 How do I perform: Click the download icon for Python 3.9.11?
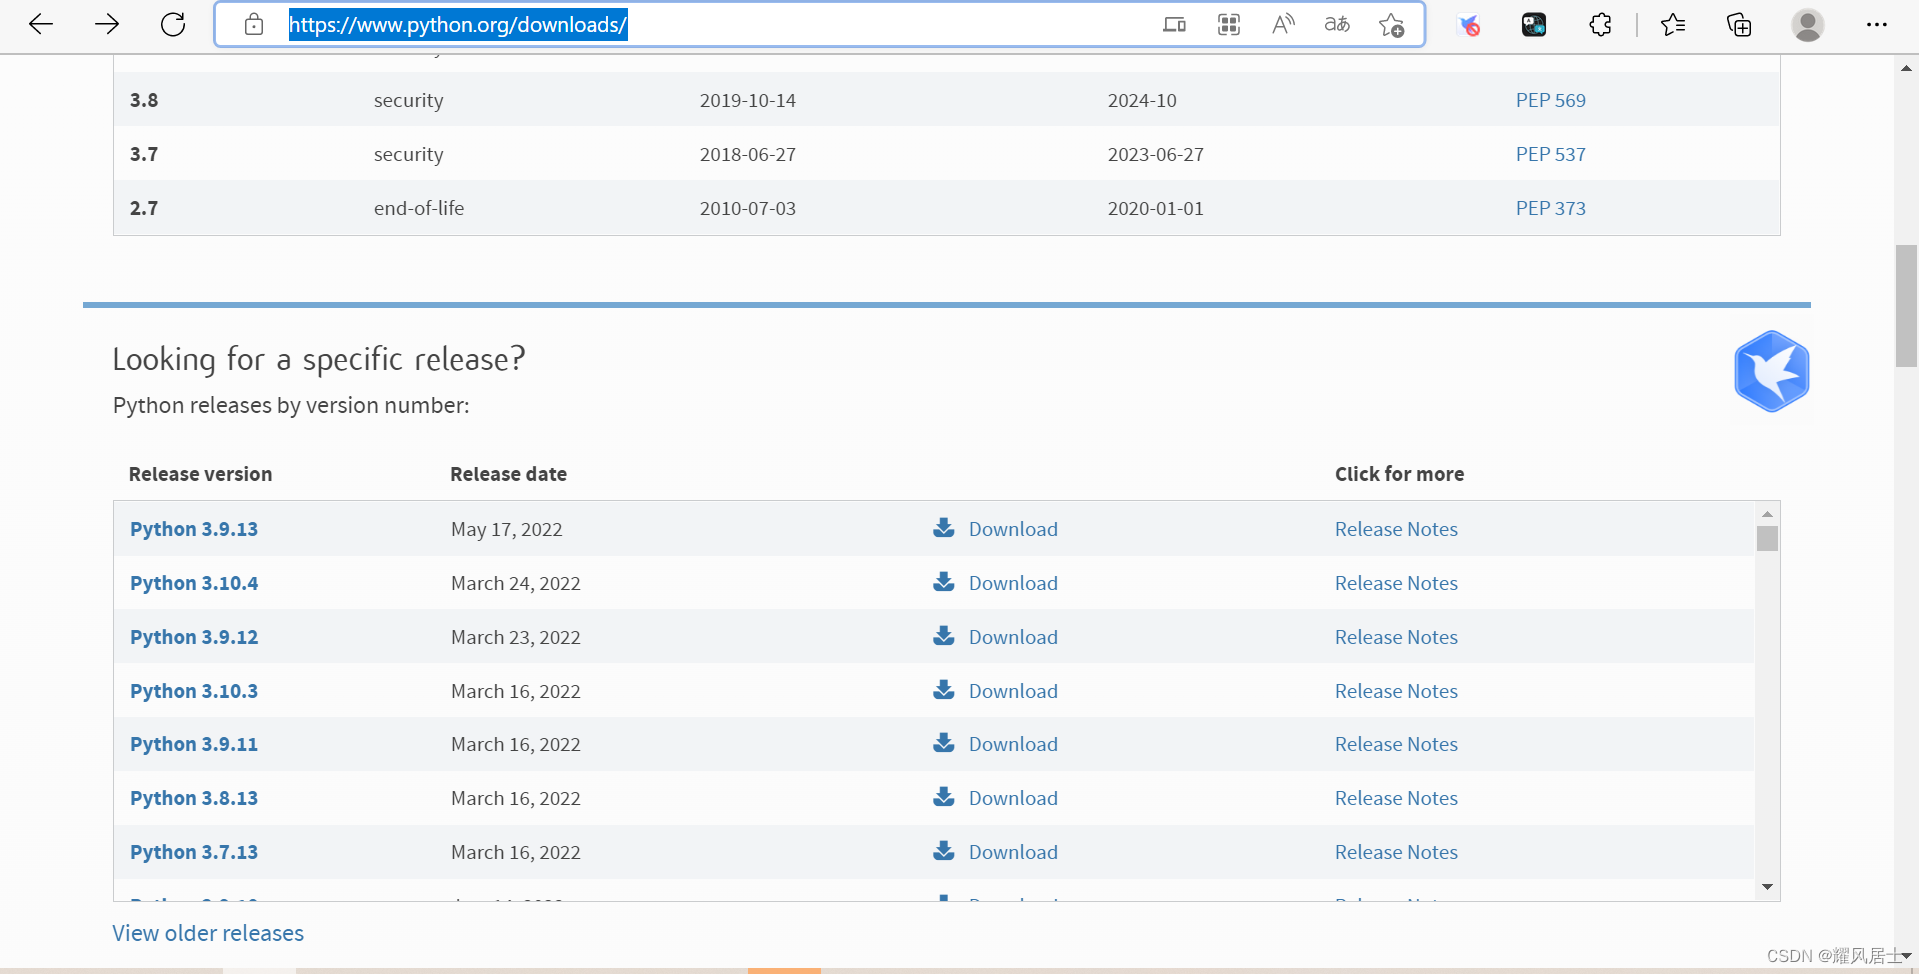click(943, 742)
